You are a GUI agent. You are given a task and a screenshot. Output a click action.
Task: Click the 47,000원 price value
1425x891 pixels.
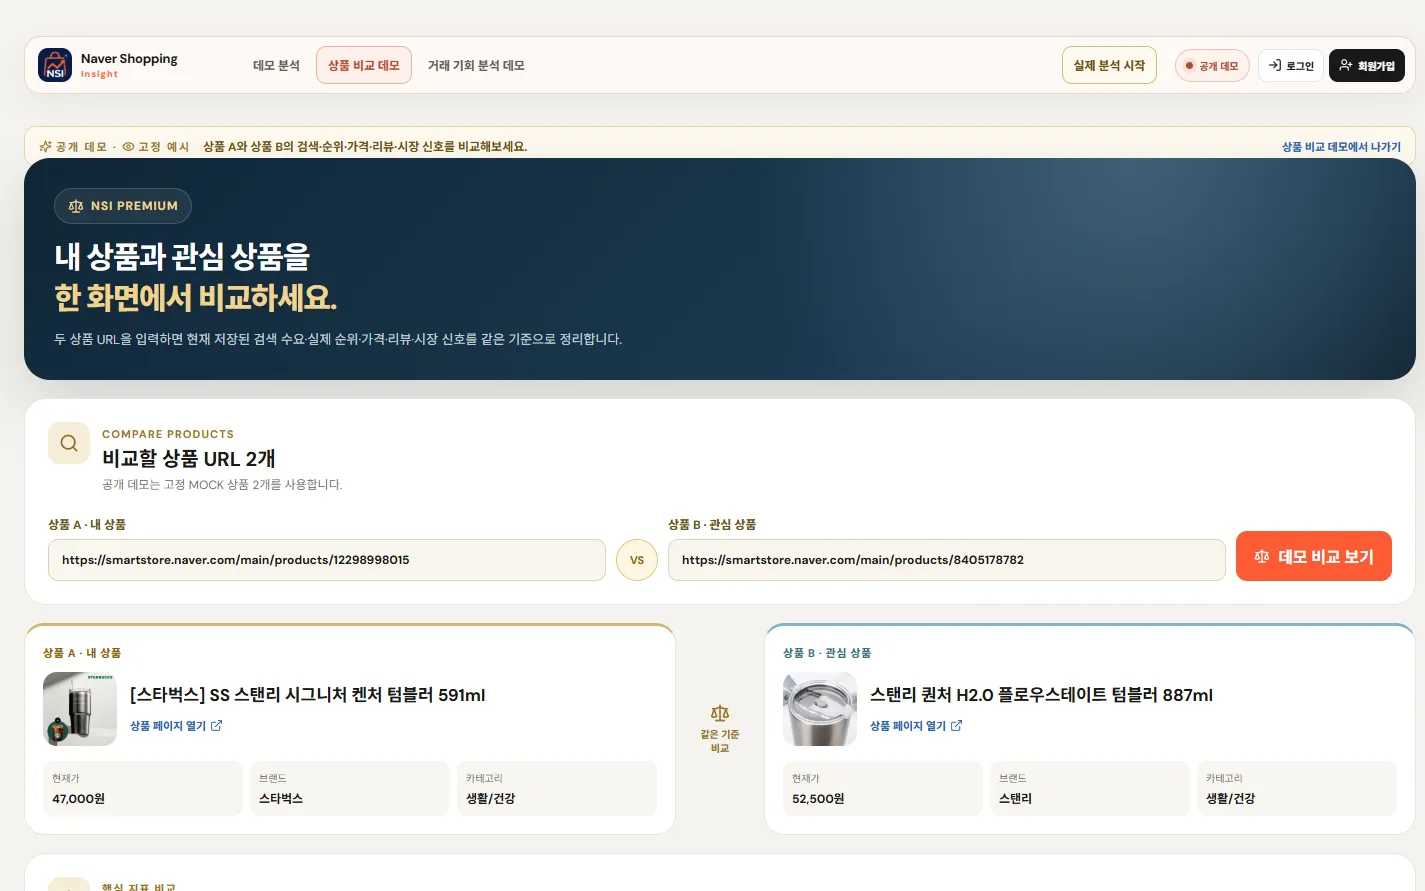79,799
